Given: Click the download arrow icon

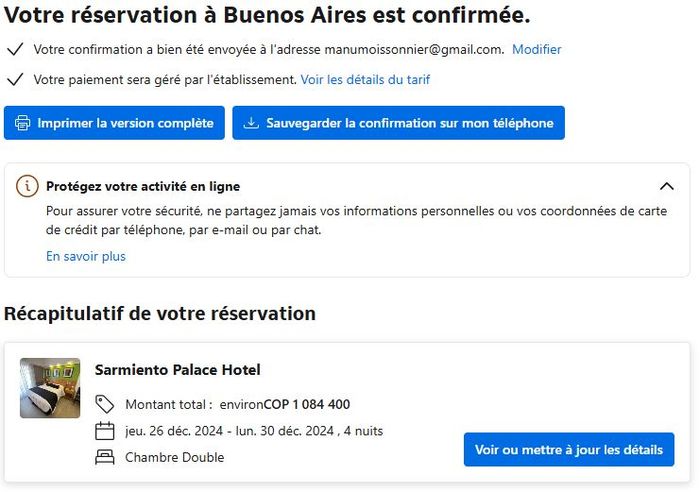Looking at the screenshot, I should click(x=251, y=124).
